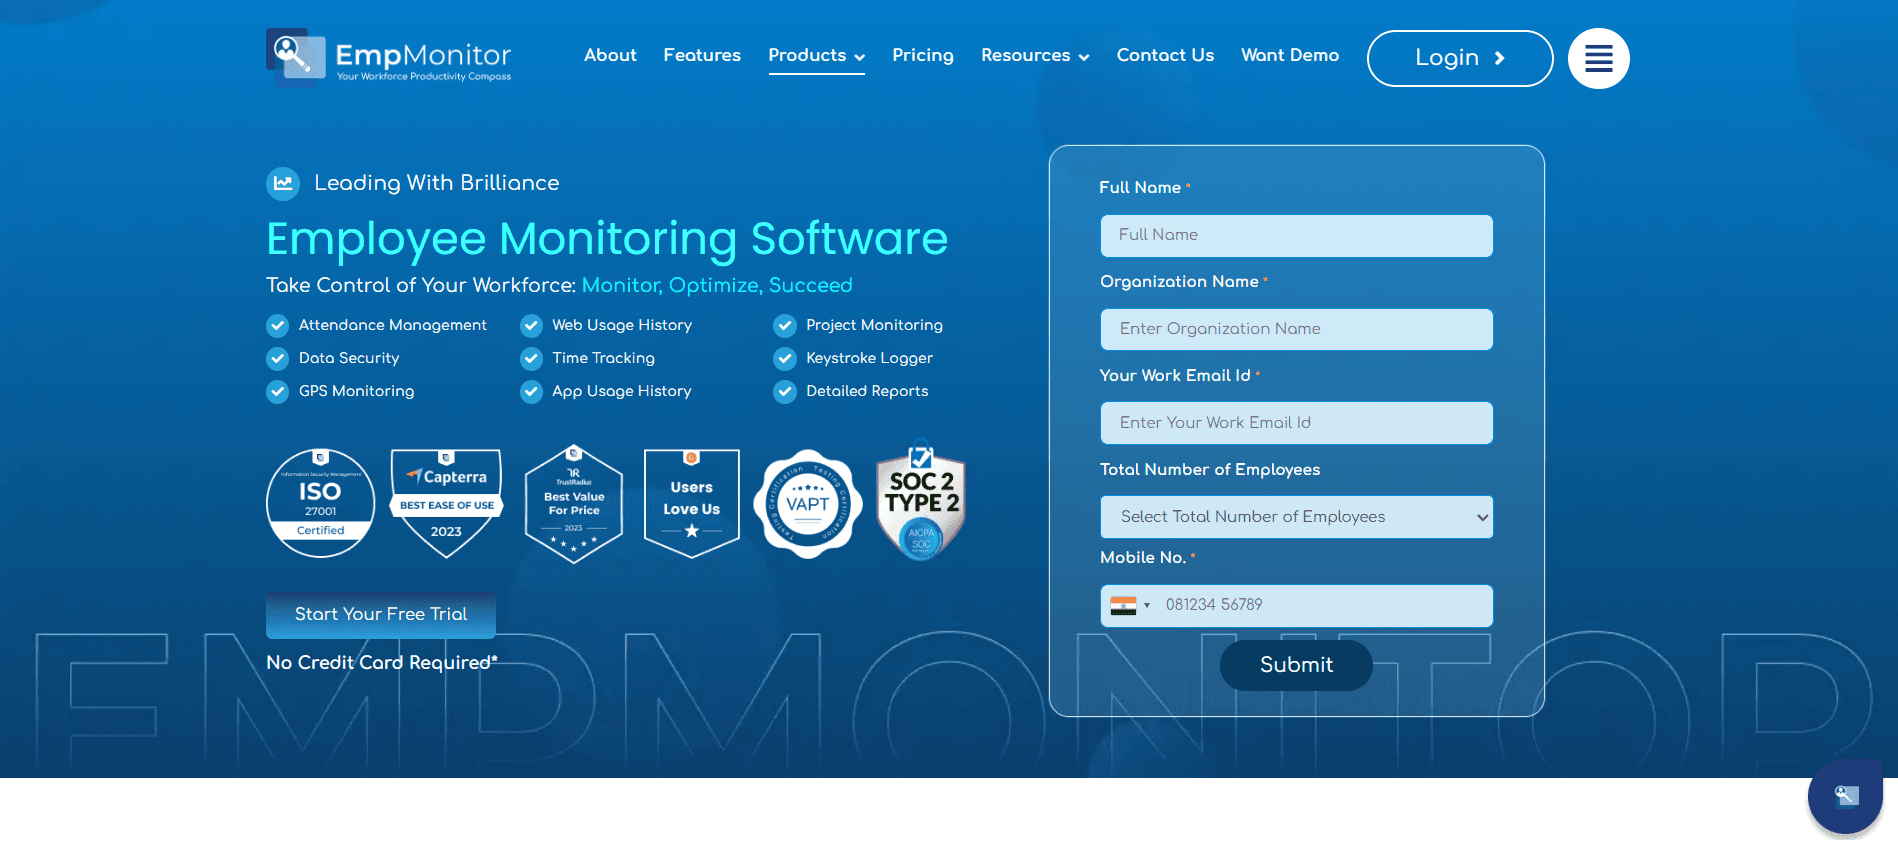Click the checkmark icon beside Keystroke Logger
Screen dimensions: 1898x845
tap(785, 358)
